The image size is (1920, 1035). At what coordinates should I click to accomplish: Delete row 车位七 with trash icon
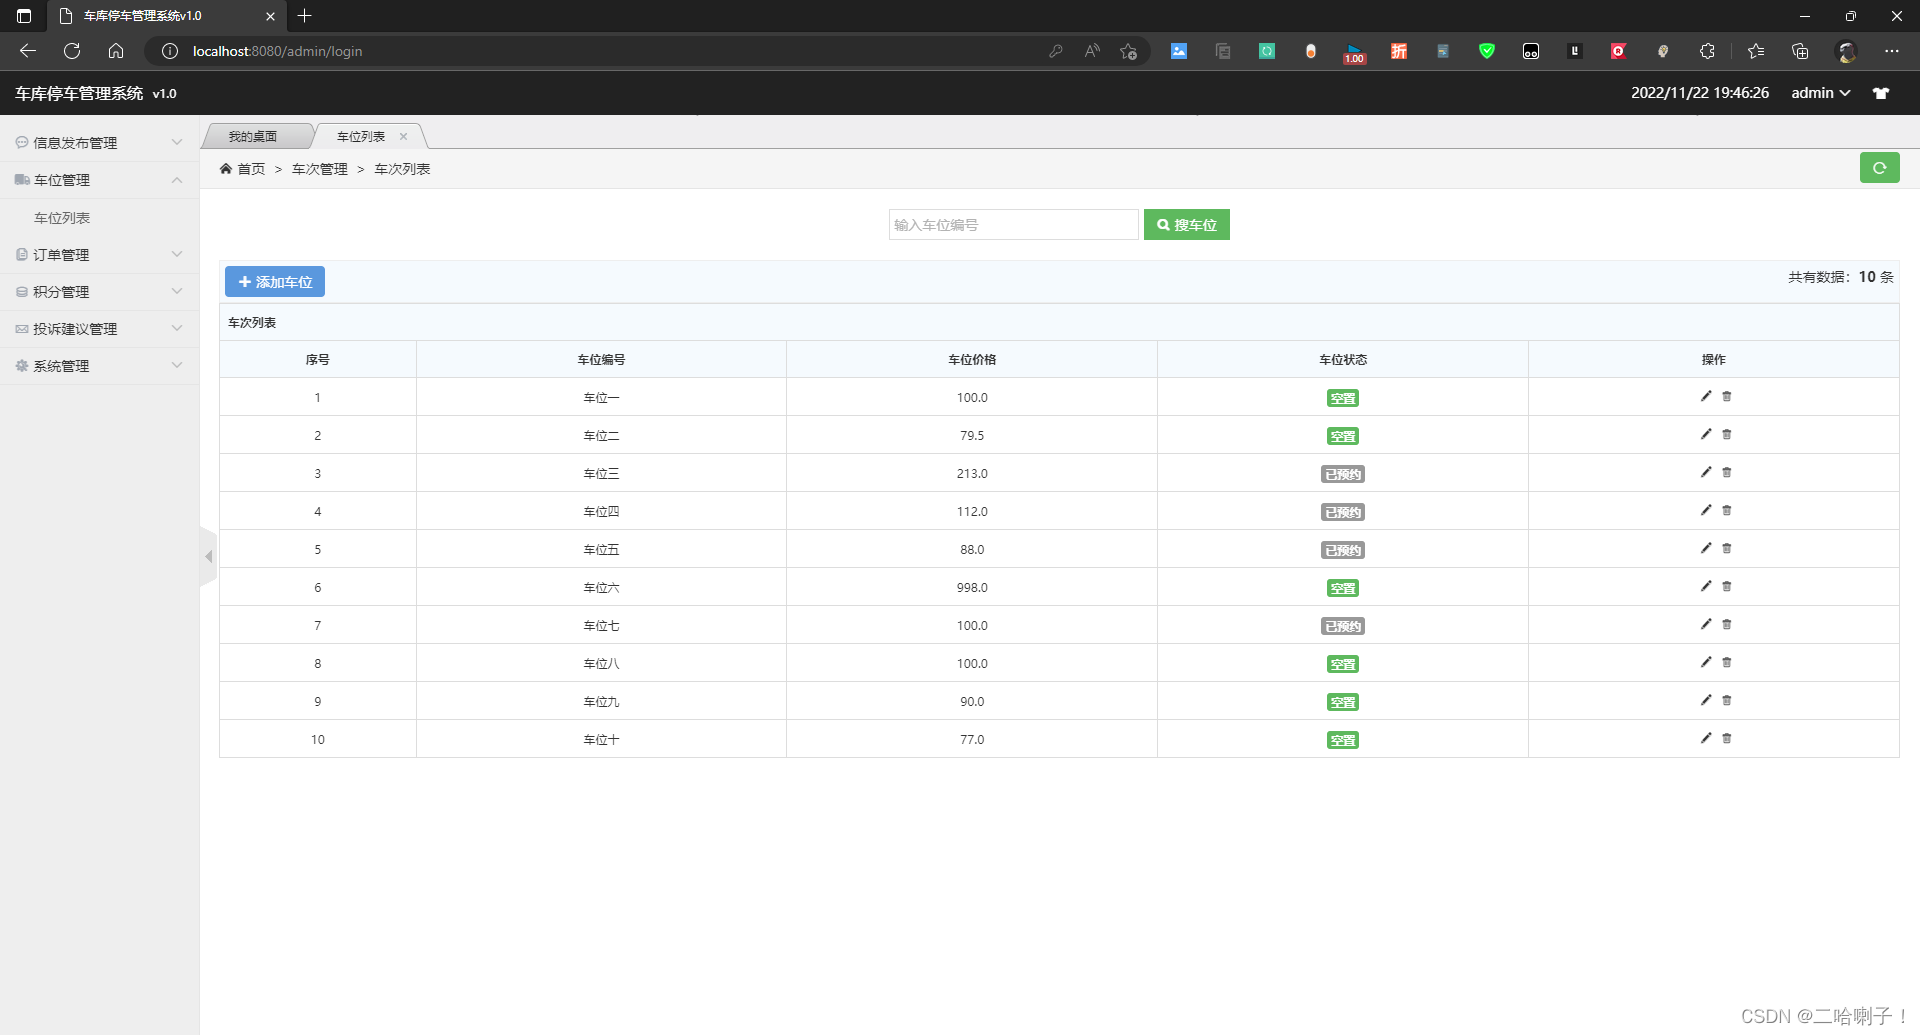click(x=1727, y=624)
